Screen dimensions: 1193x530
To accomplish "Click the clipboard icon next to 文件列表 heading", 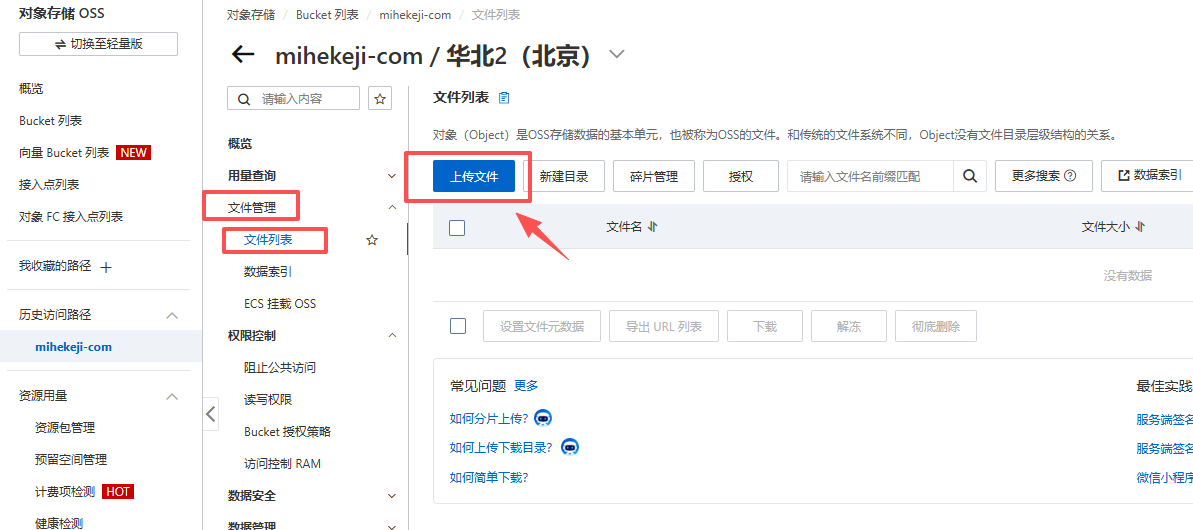I will pos(504,98).
